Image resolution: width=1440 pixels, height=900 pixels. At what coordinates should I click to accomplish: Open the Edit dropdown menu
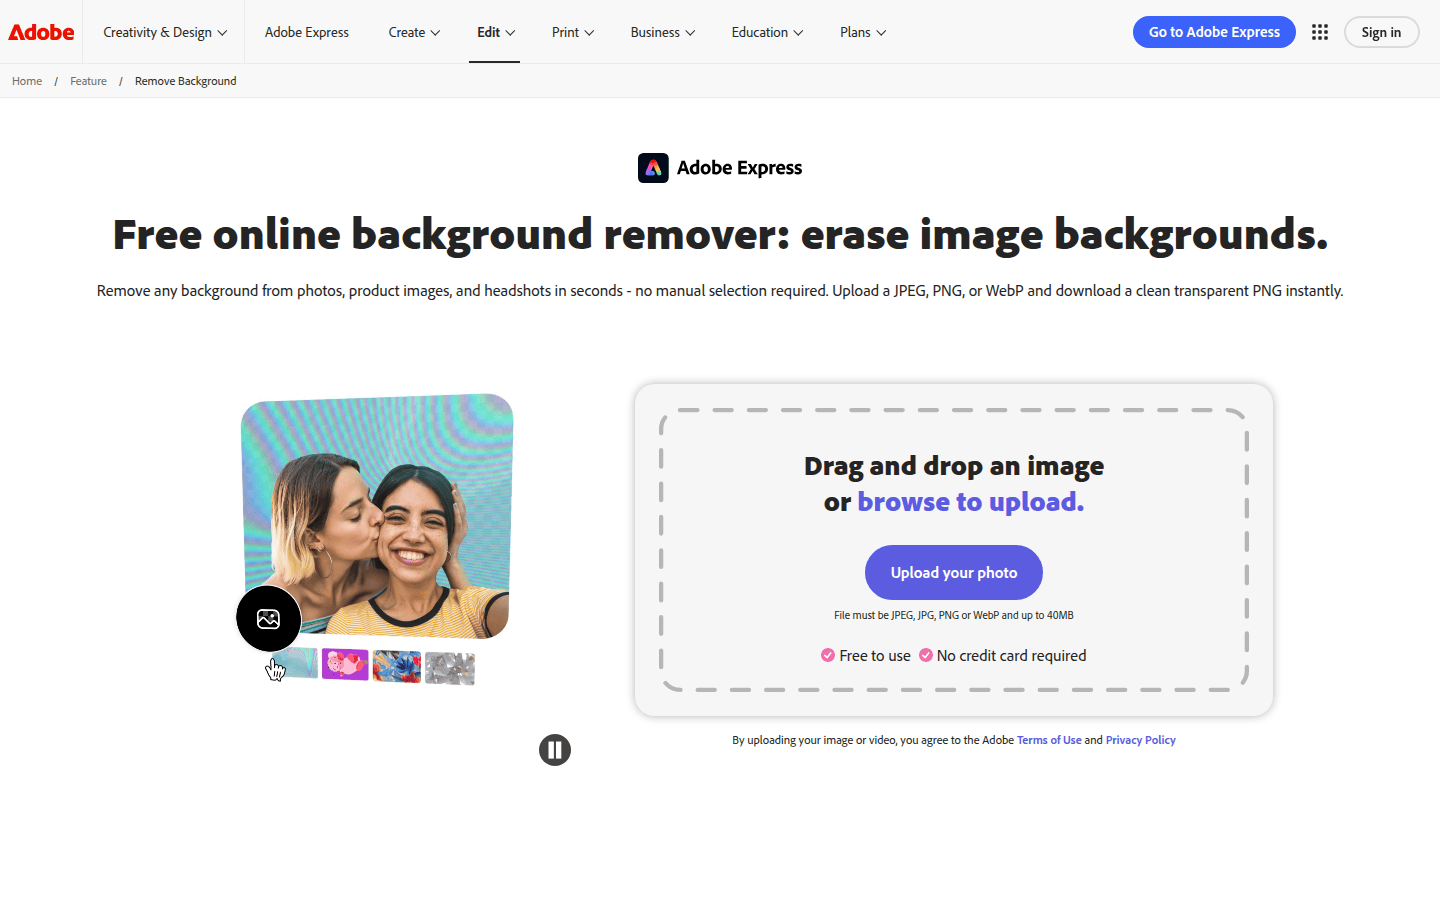click(x=496, y=32)
